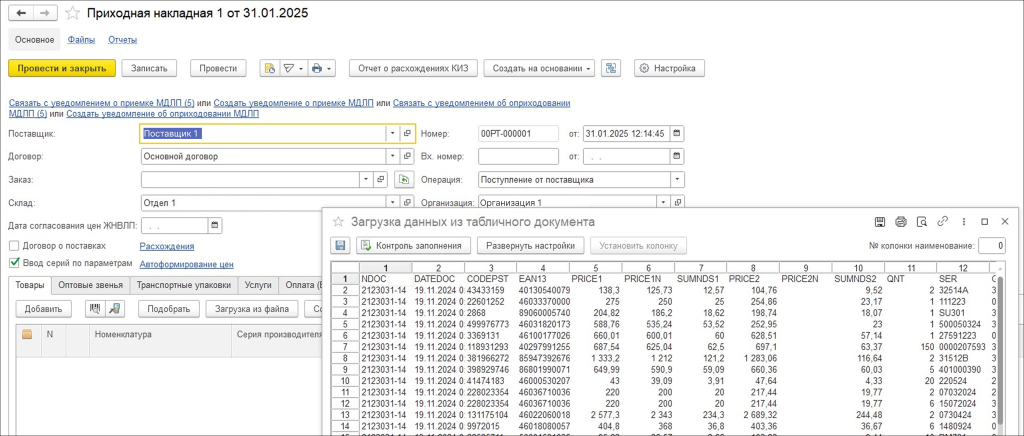The height and width of the screenshot is (436, 1024).
Task: Open the calendar picker for document date
Action: [x=676, y=133]
